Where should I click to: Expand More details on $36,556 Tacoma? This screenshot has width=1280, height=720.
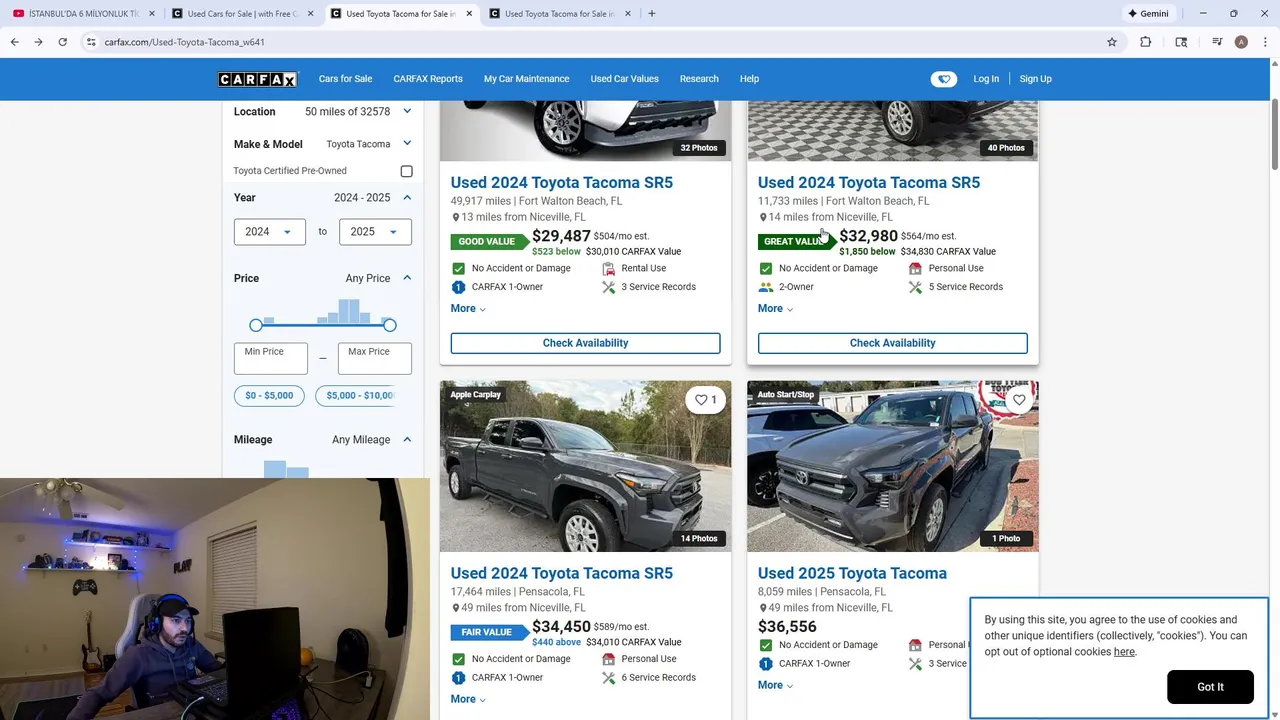775,685
